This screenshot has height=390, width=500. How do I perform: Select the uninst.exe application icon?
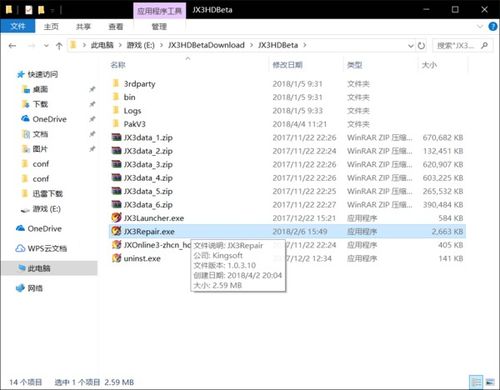pos(116,258)
